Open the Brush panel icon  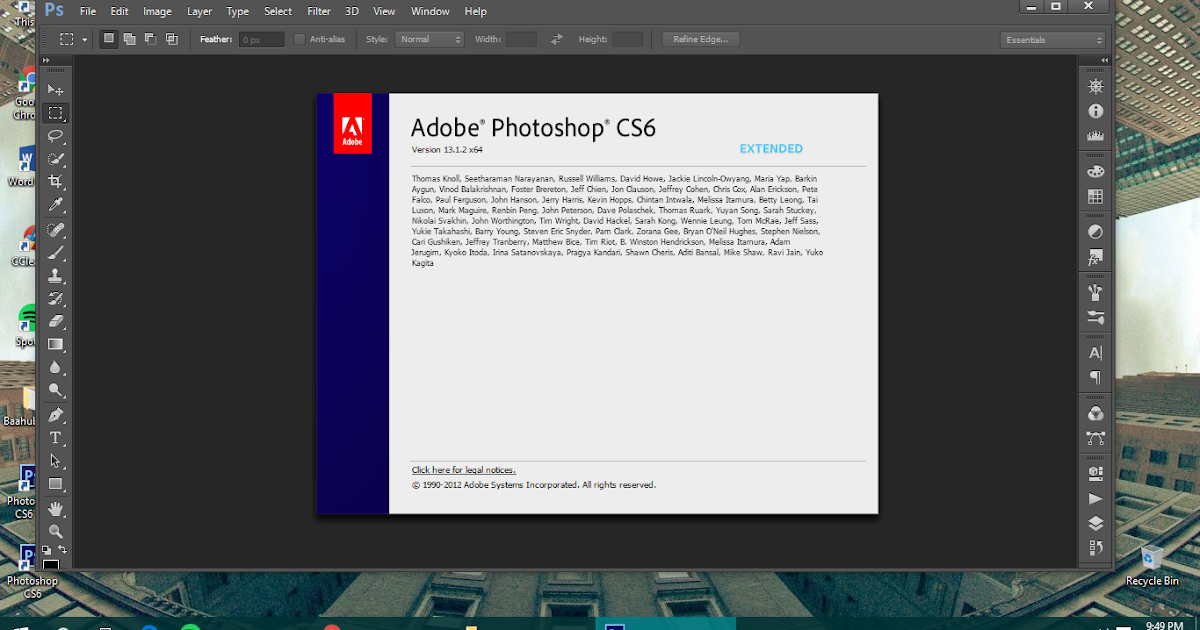pyautogui.click(x=1095, y=293)
